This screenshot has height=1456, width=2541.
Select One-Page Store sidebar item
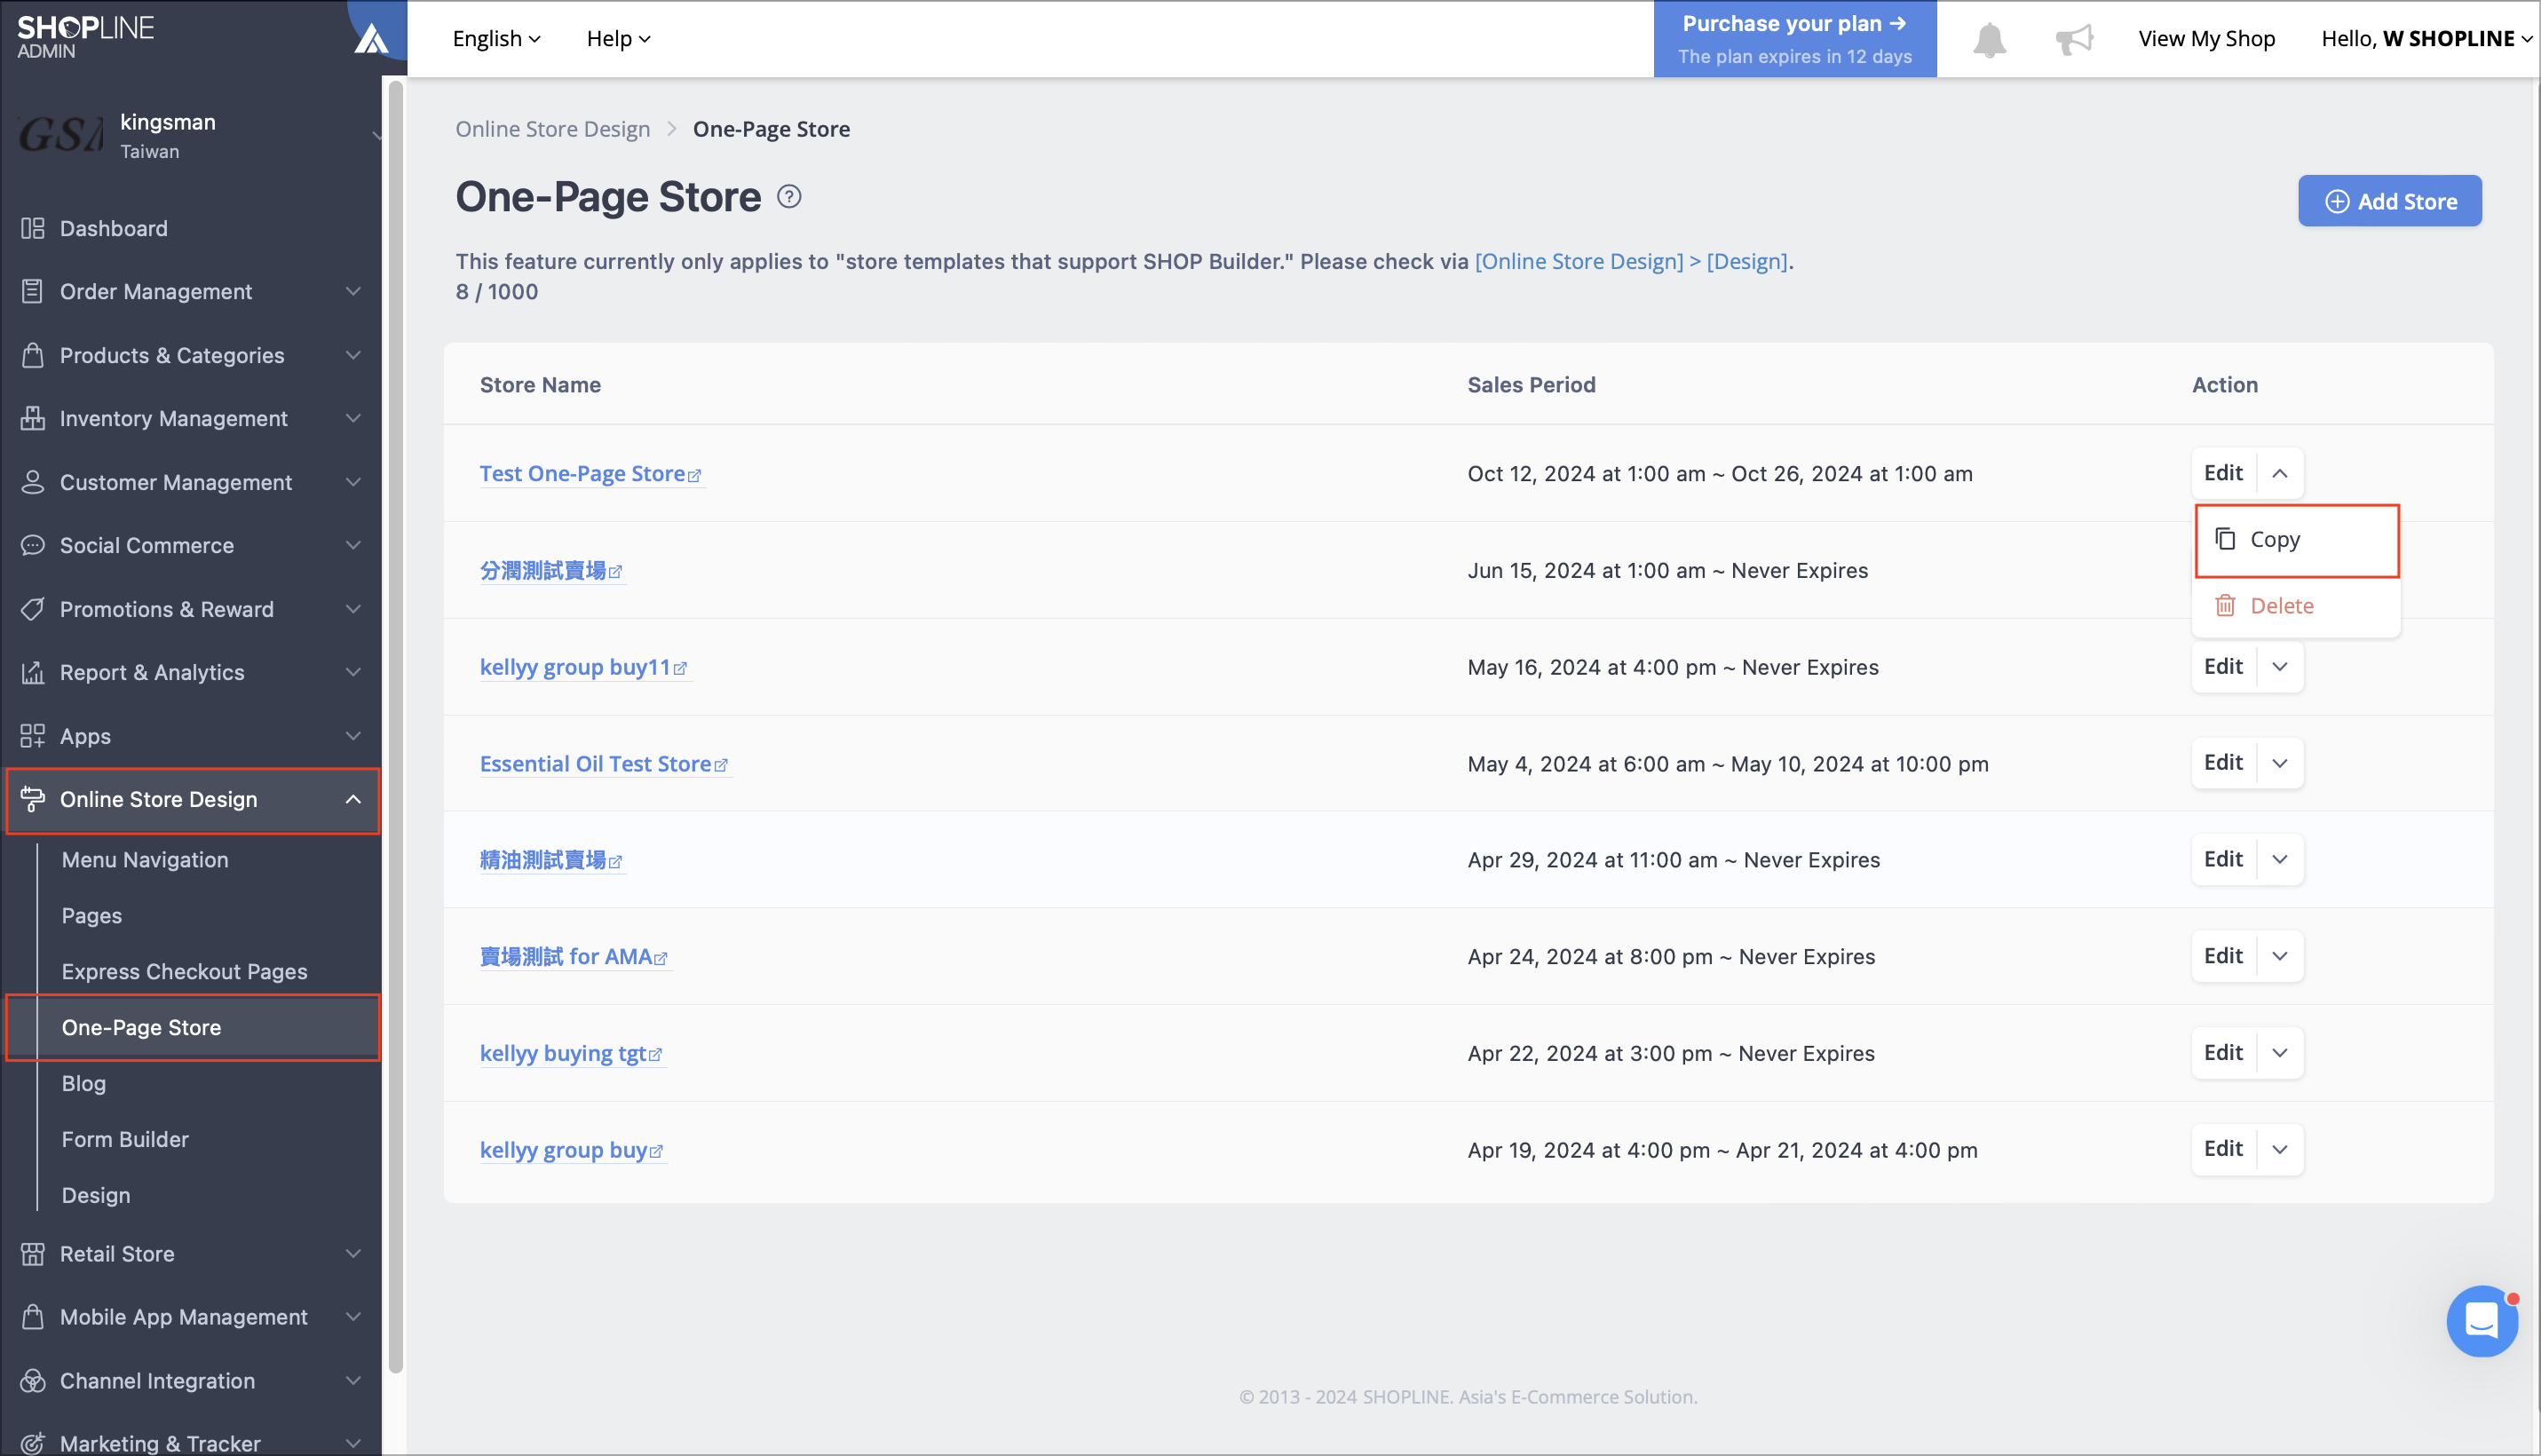click(194, 1027)
